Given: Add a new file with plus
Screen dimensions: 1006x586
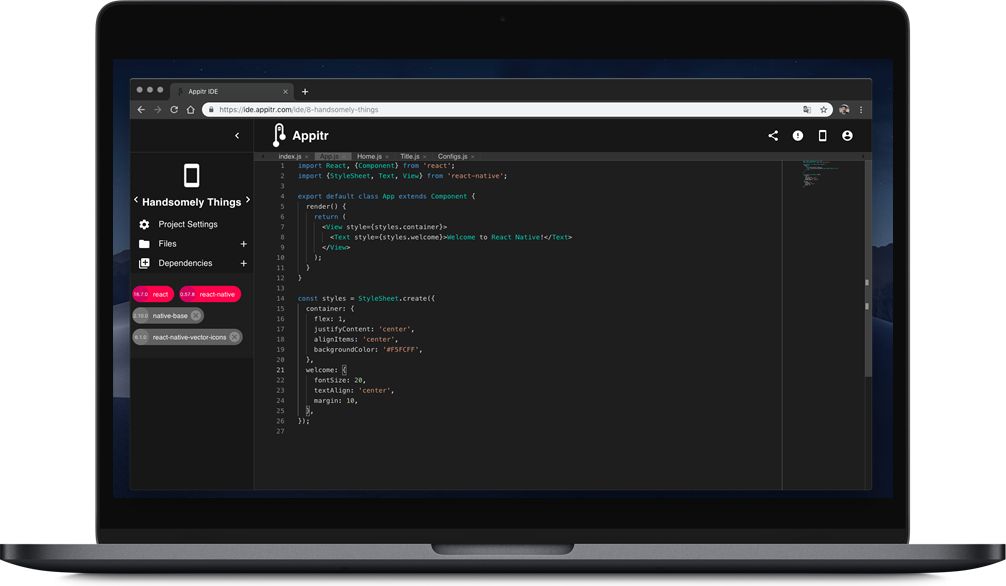Looking at the screenshot, I should pyautogui.click(x=243, y=244).
